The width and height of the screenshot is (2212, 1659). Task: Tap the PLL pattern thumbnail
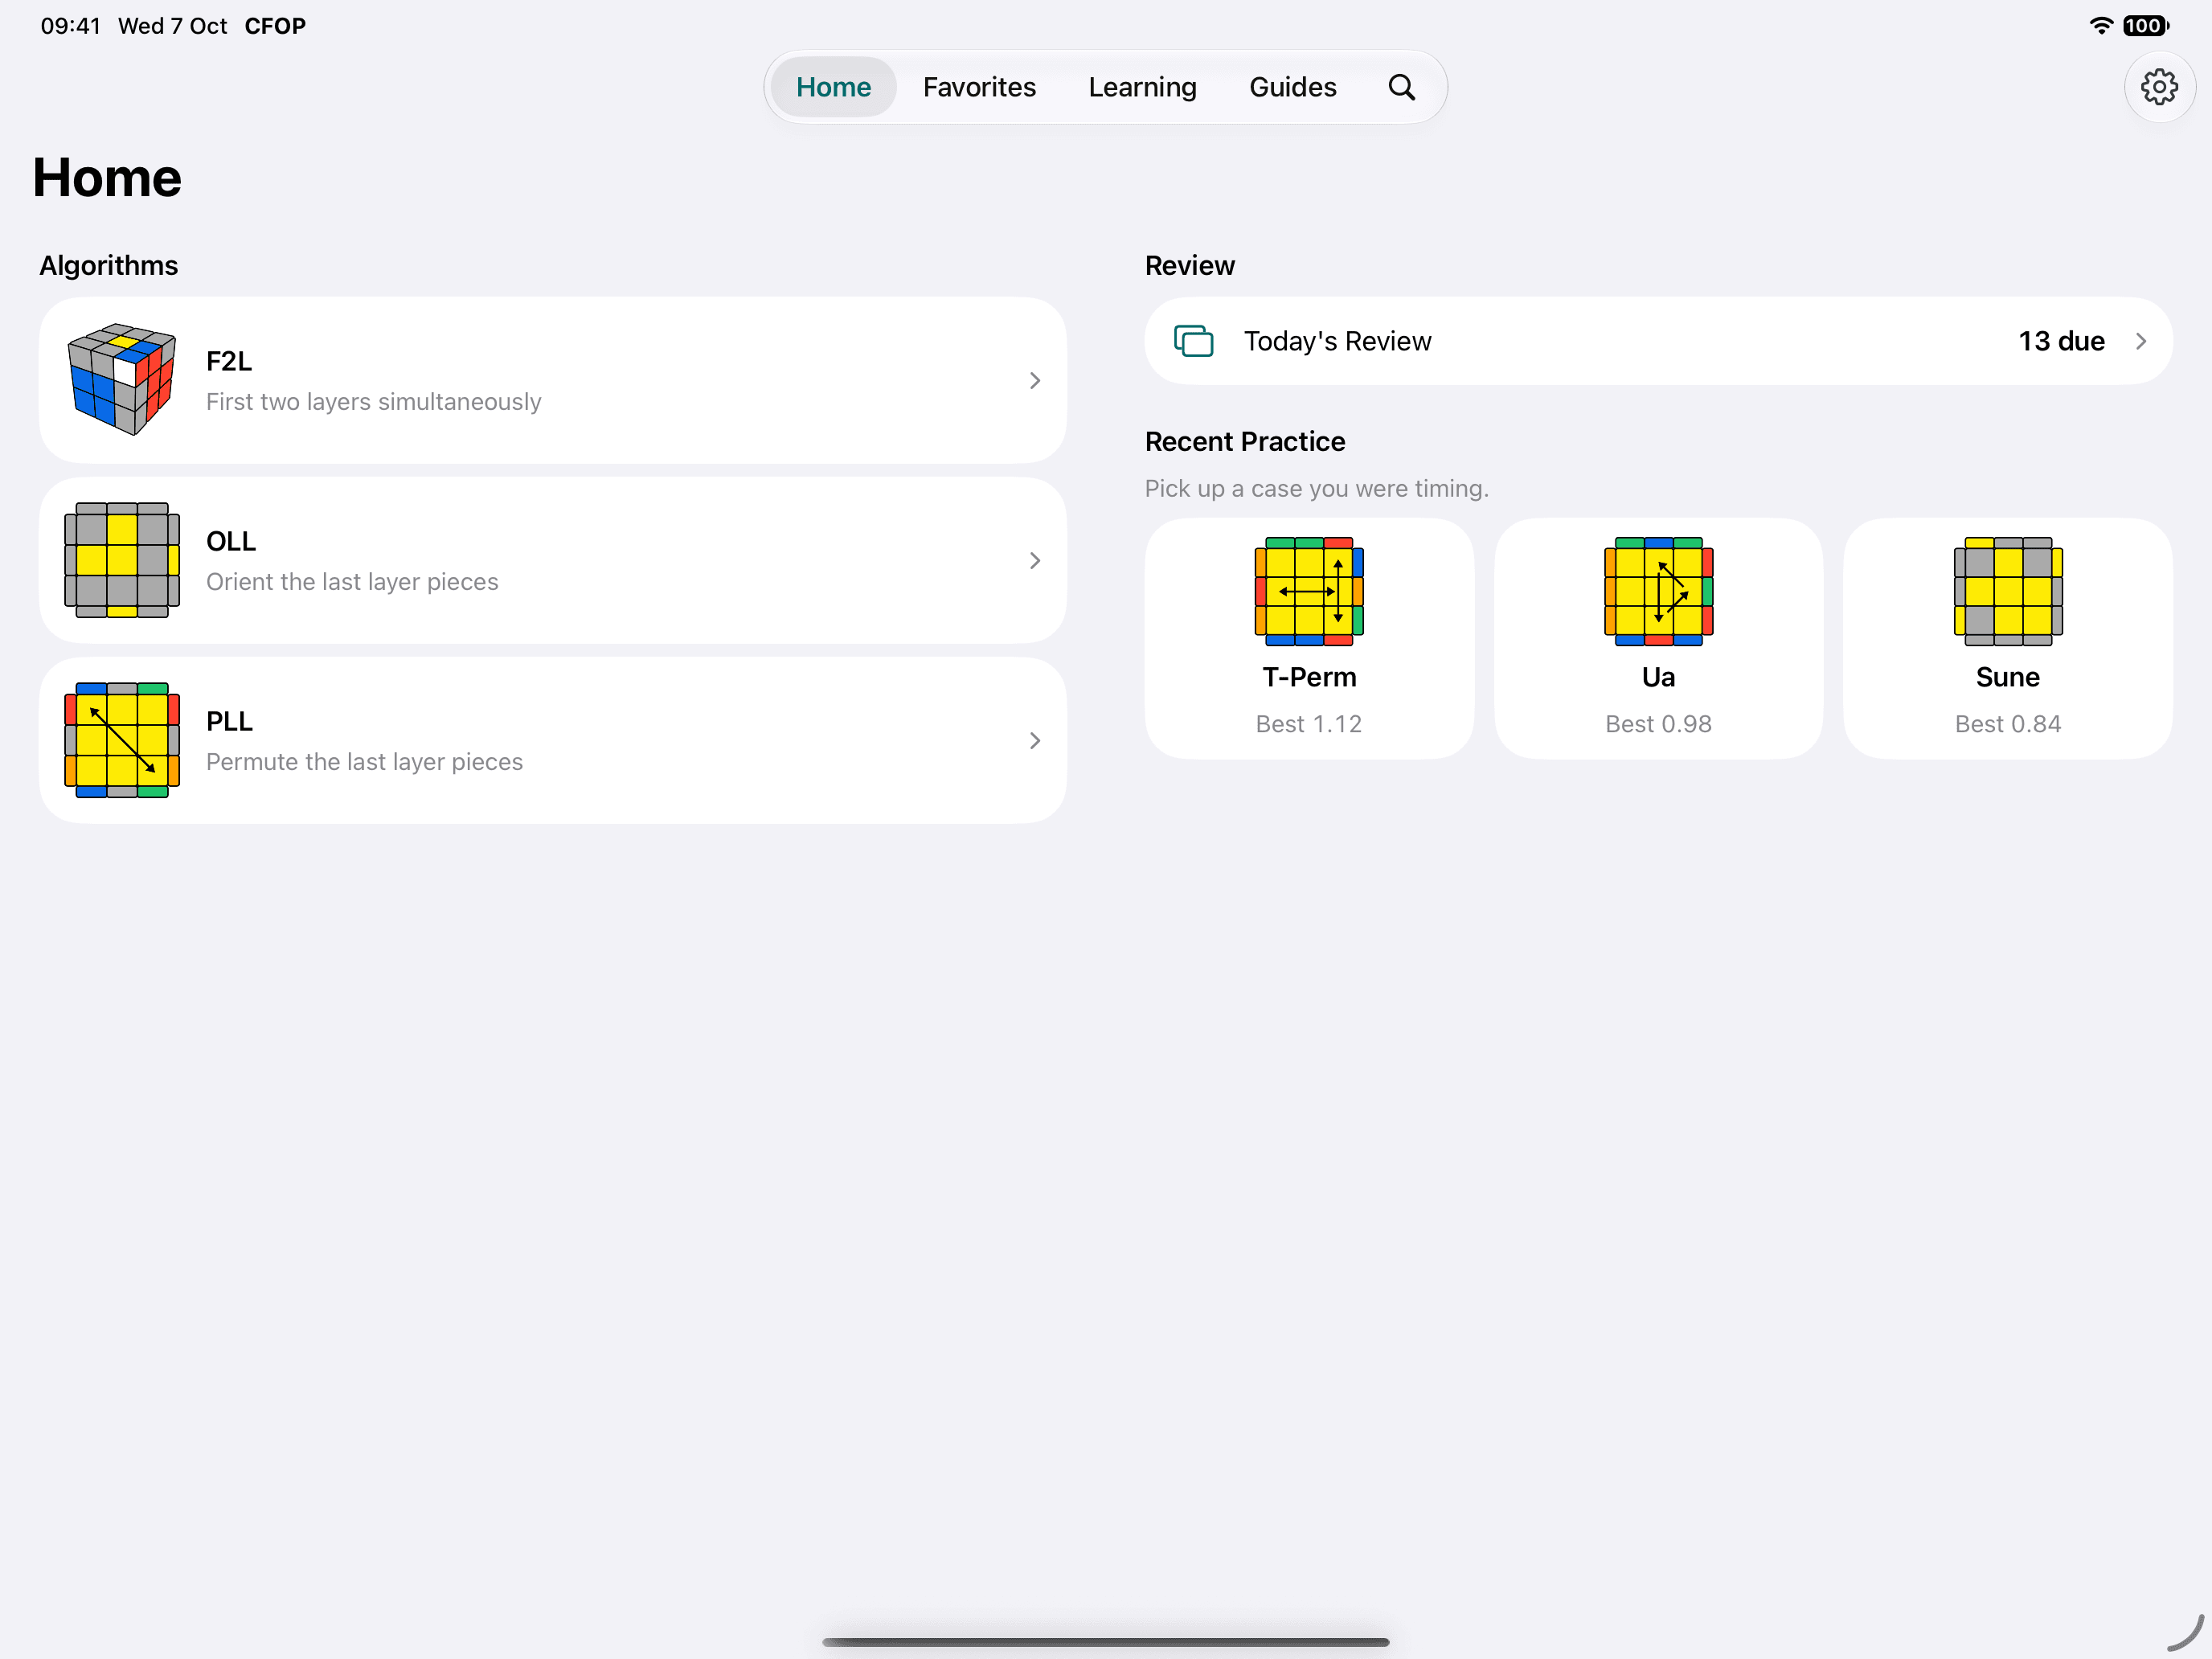(x=122, y=740)
